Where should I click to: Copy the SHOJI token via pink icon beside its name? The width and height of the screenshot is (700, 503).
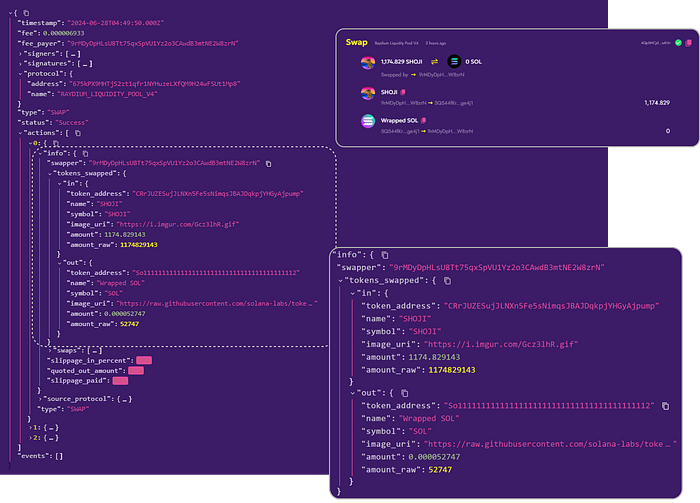click(x=403, y=92)
